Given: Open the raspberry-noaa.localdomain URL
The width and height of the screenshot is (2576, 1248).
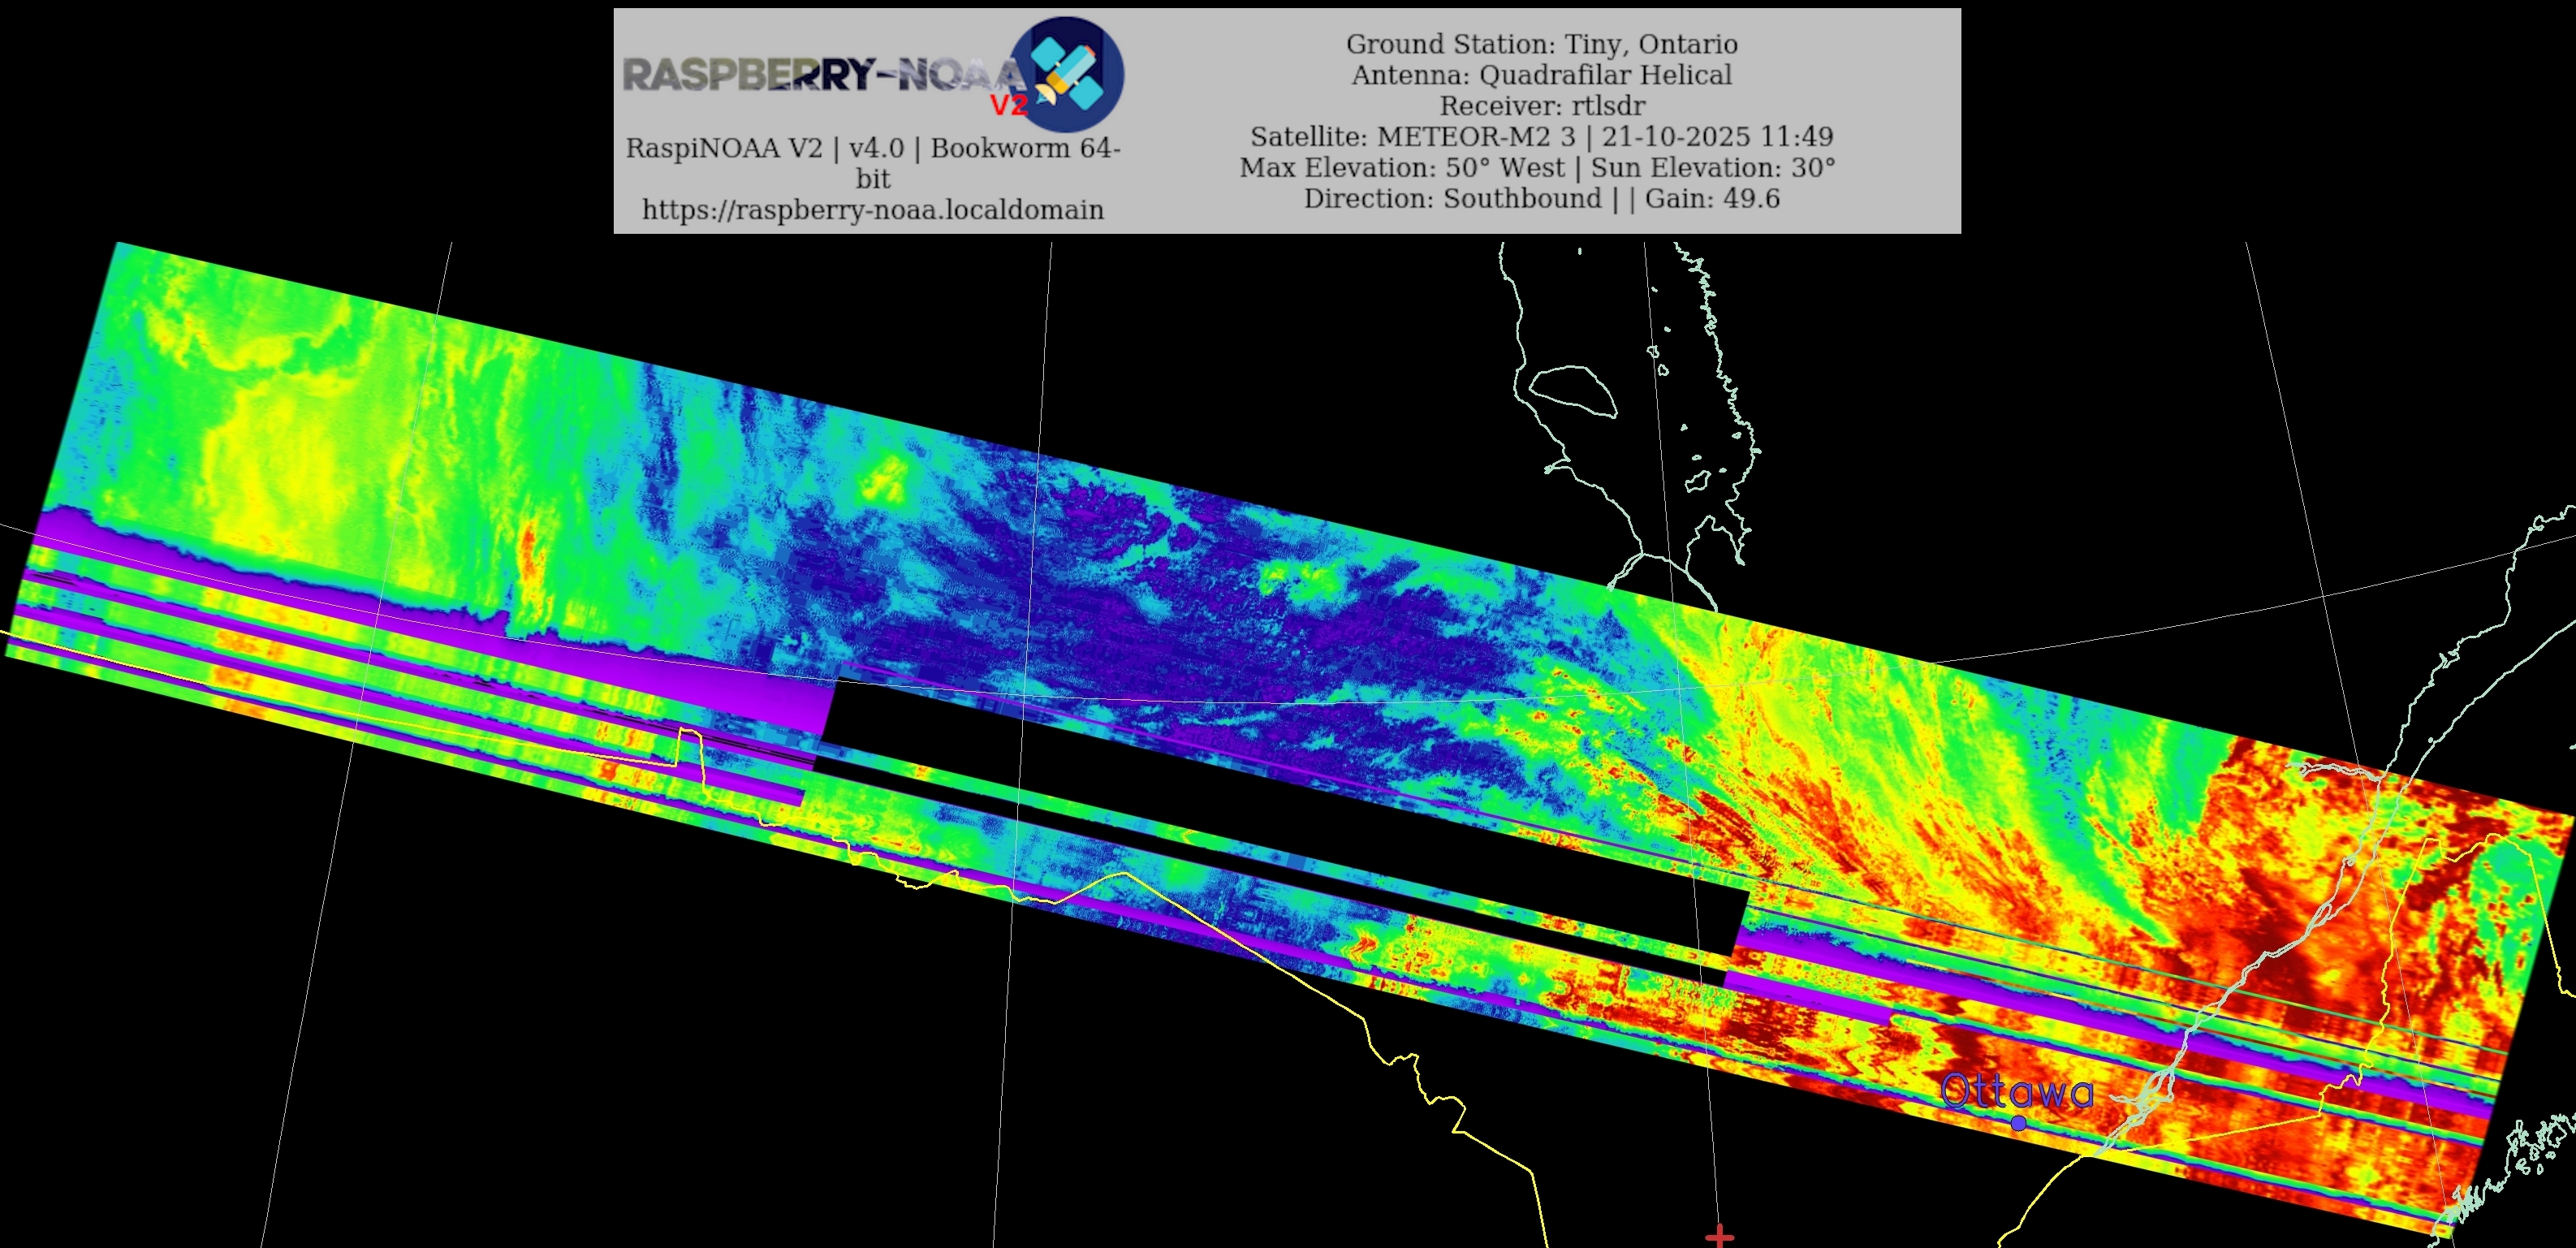Looking at the screenshot, I should point(872,210).
